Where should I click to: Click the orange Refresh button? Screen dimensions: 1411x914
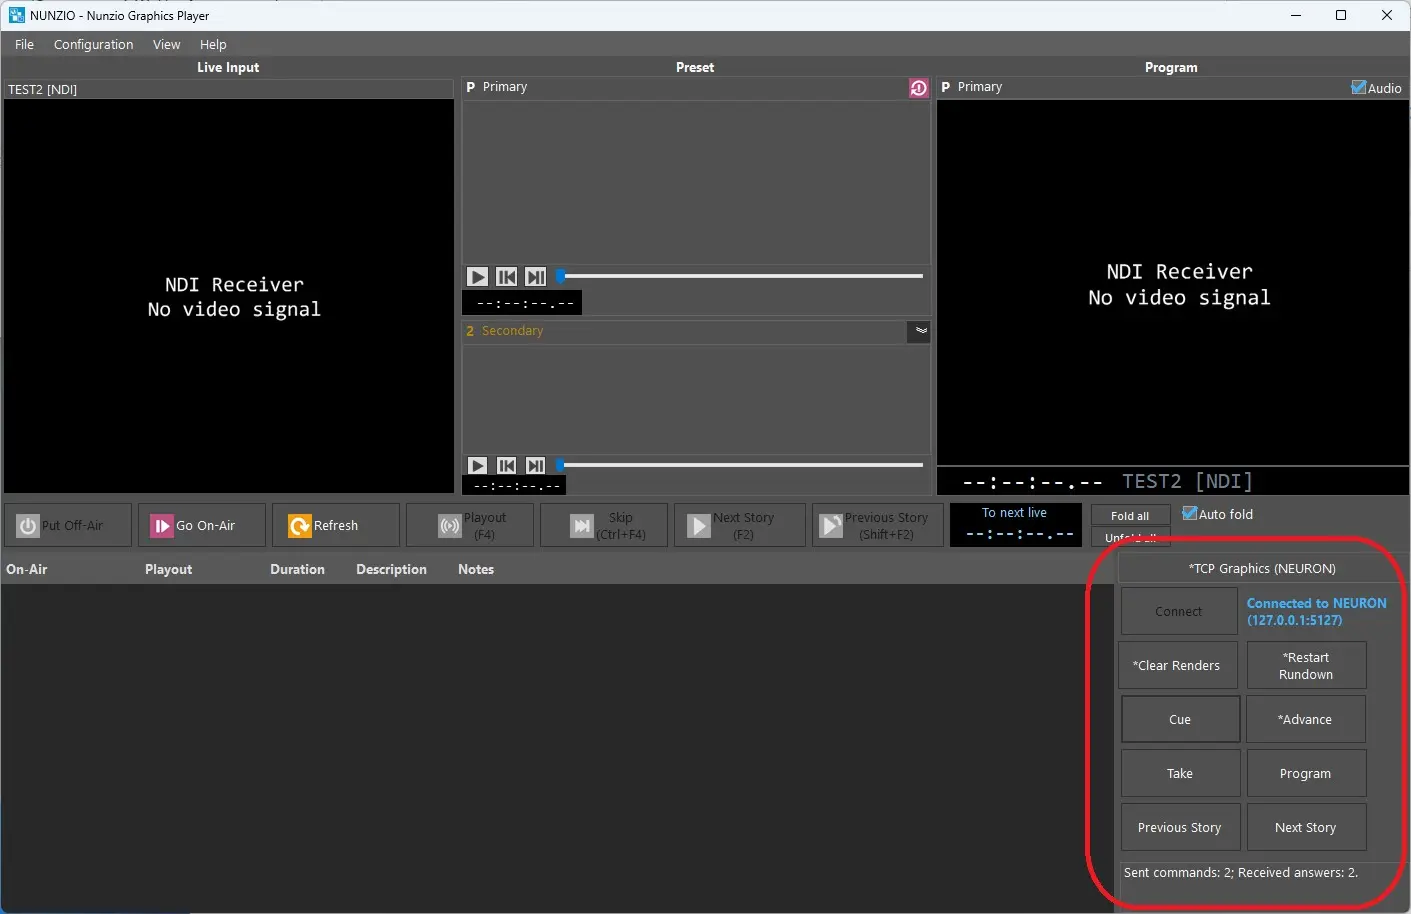[335, 525]
